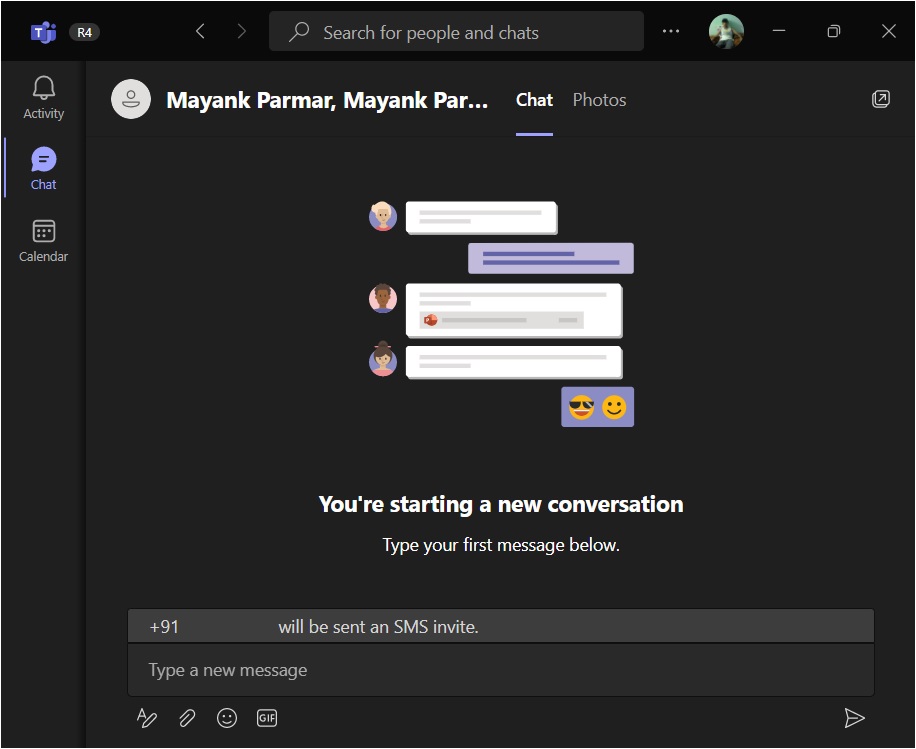This screenshot has width=916, height=749.
Task: Open the emoji picker
Action: (x=227, y=718)
